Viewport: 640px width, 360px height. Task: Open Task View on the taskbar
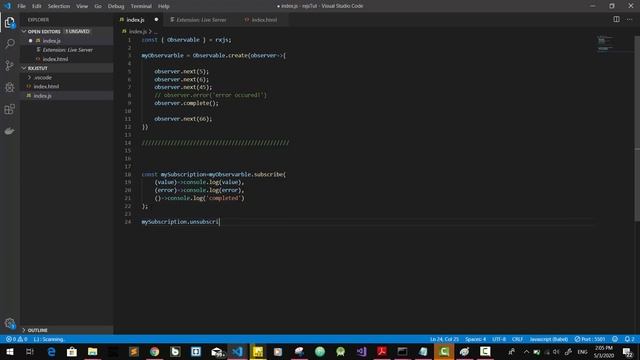click(30, 351)
